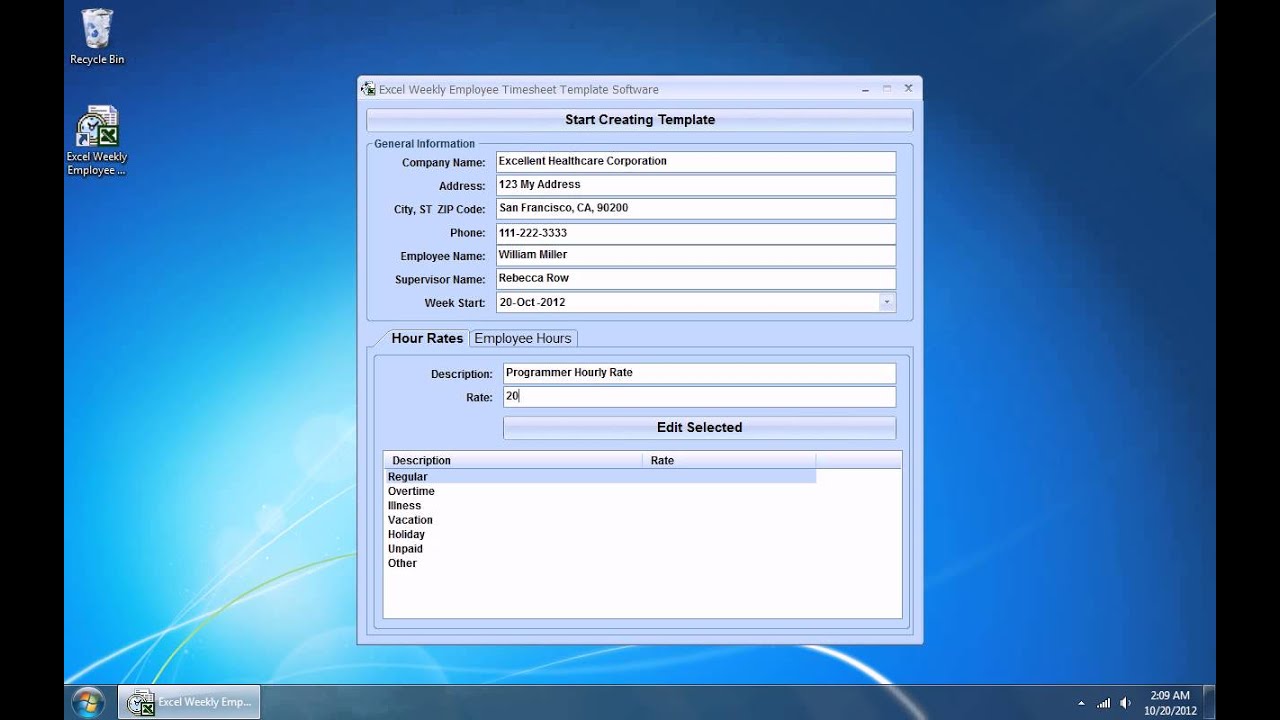This screenshot has height=720, width=1280.
Task: Click the Description field Programmer Hourly Rate
Action: pos(699,373)
